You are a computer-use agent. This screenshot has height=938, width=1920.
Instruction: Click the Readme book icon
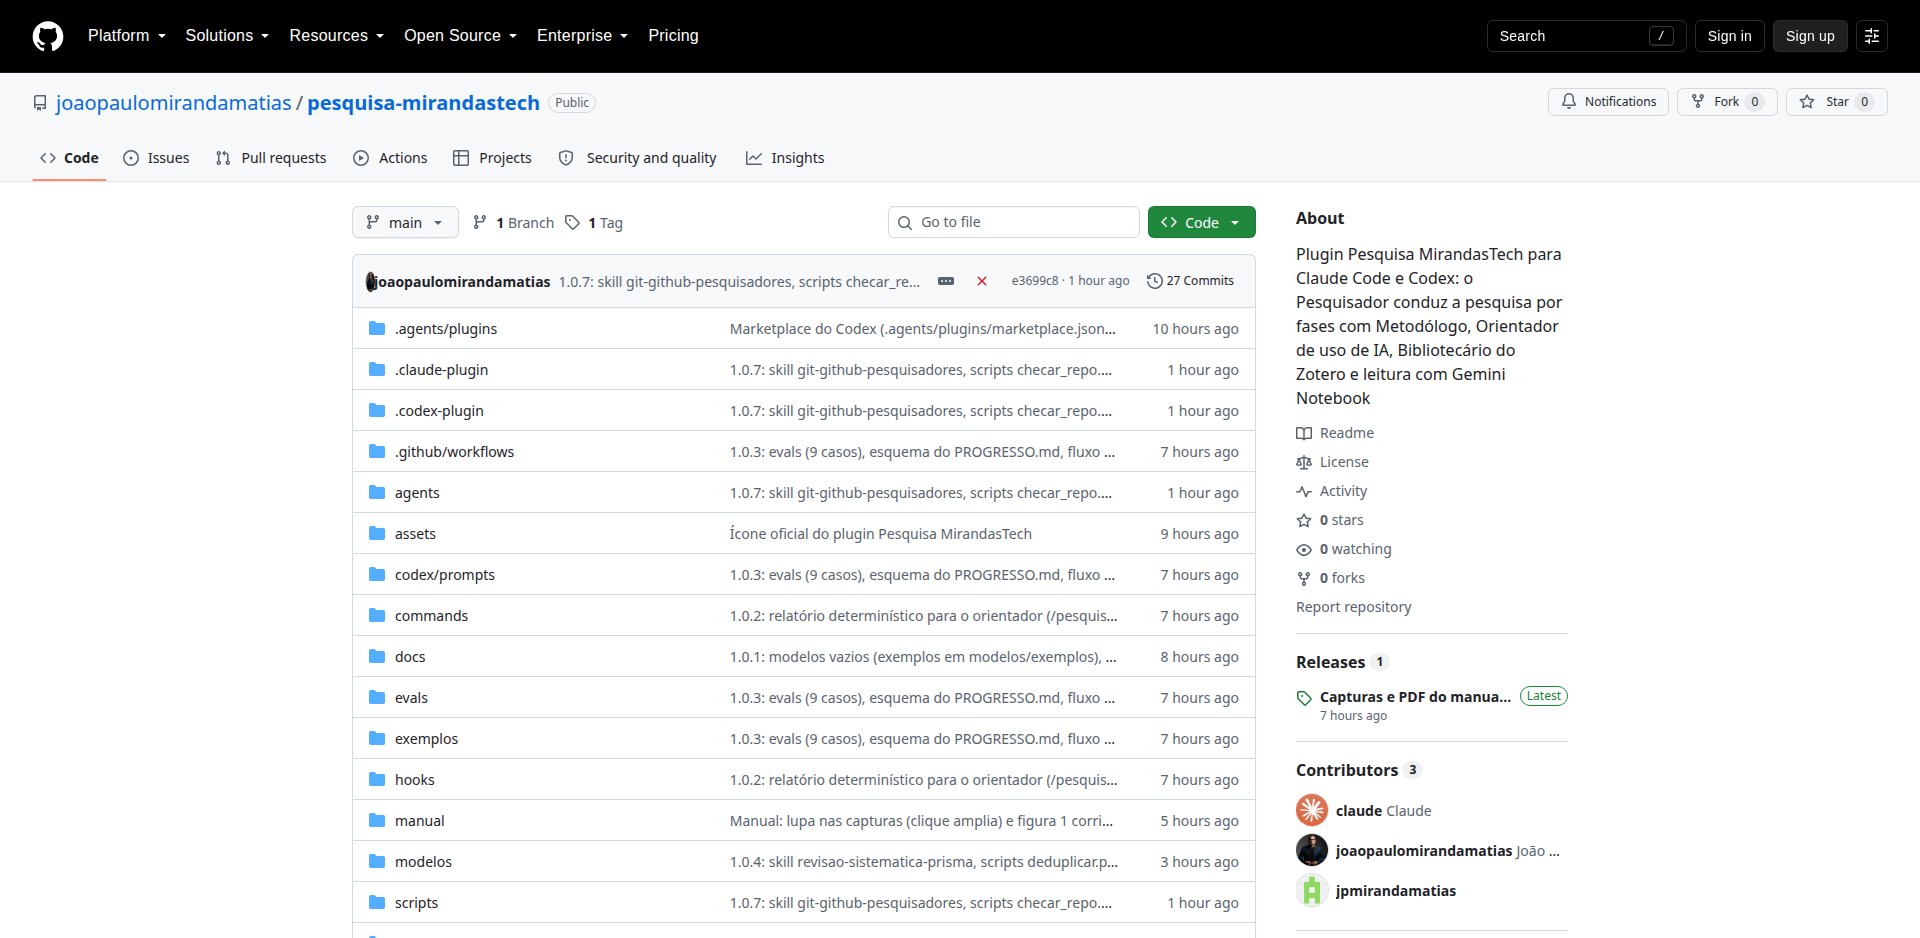[1304, 433]
